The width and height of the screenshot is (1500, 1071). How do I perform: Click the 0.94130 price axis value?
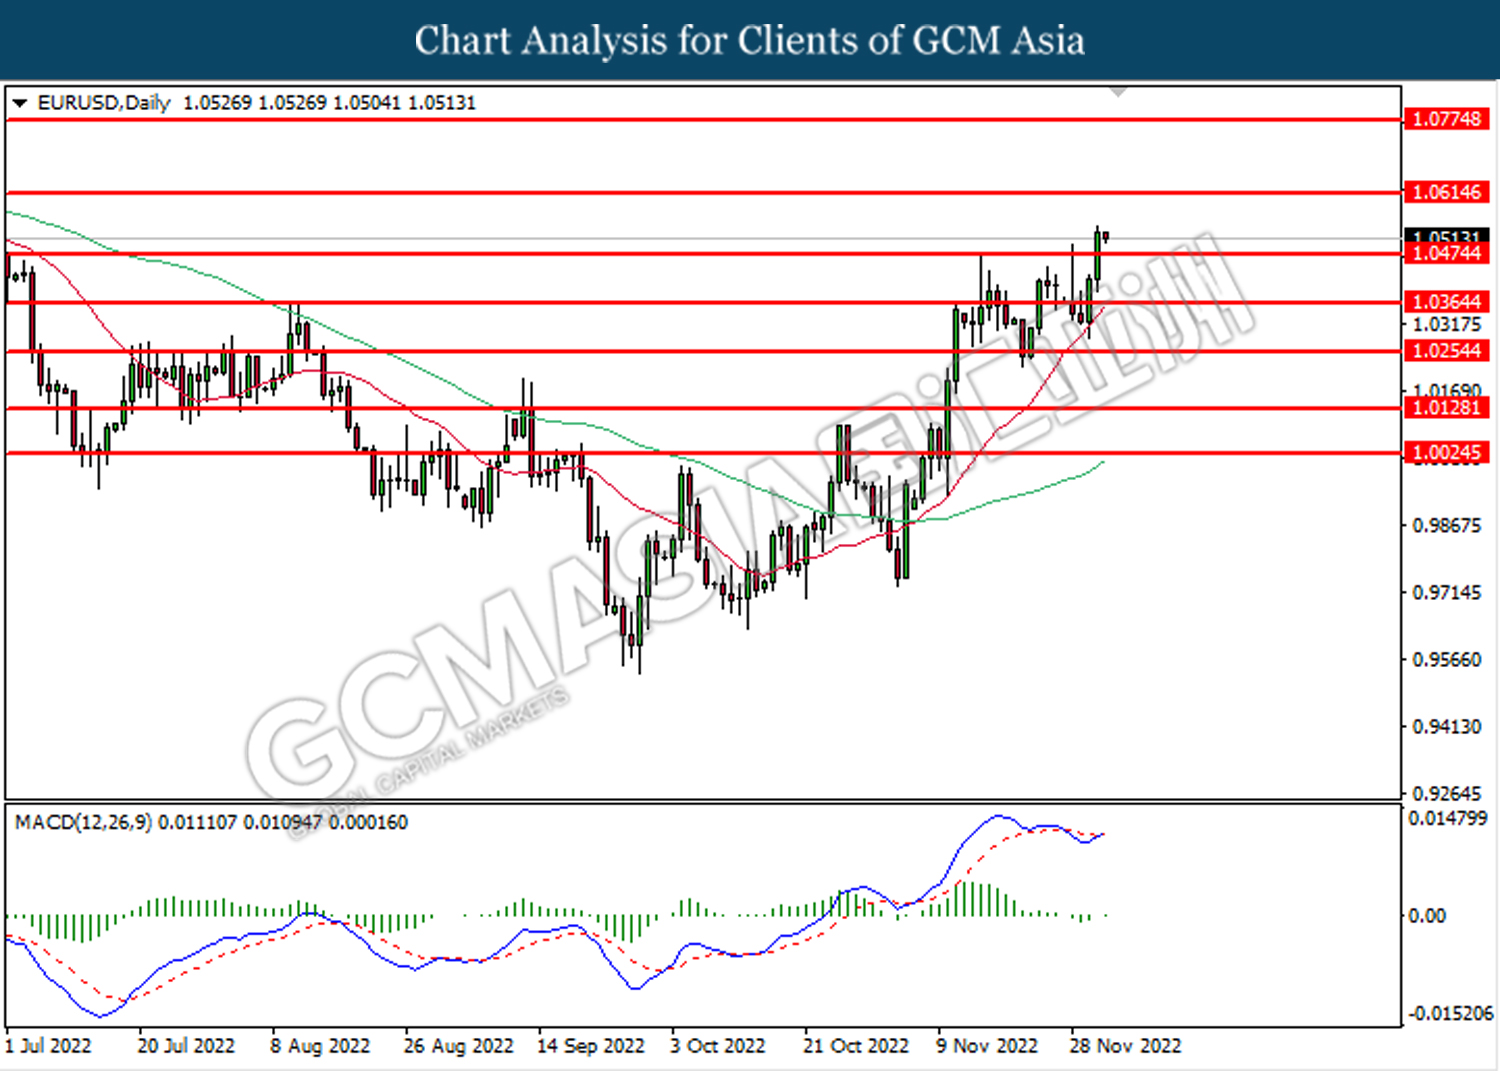point(1446,727)
